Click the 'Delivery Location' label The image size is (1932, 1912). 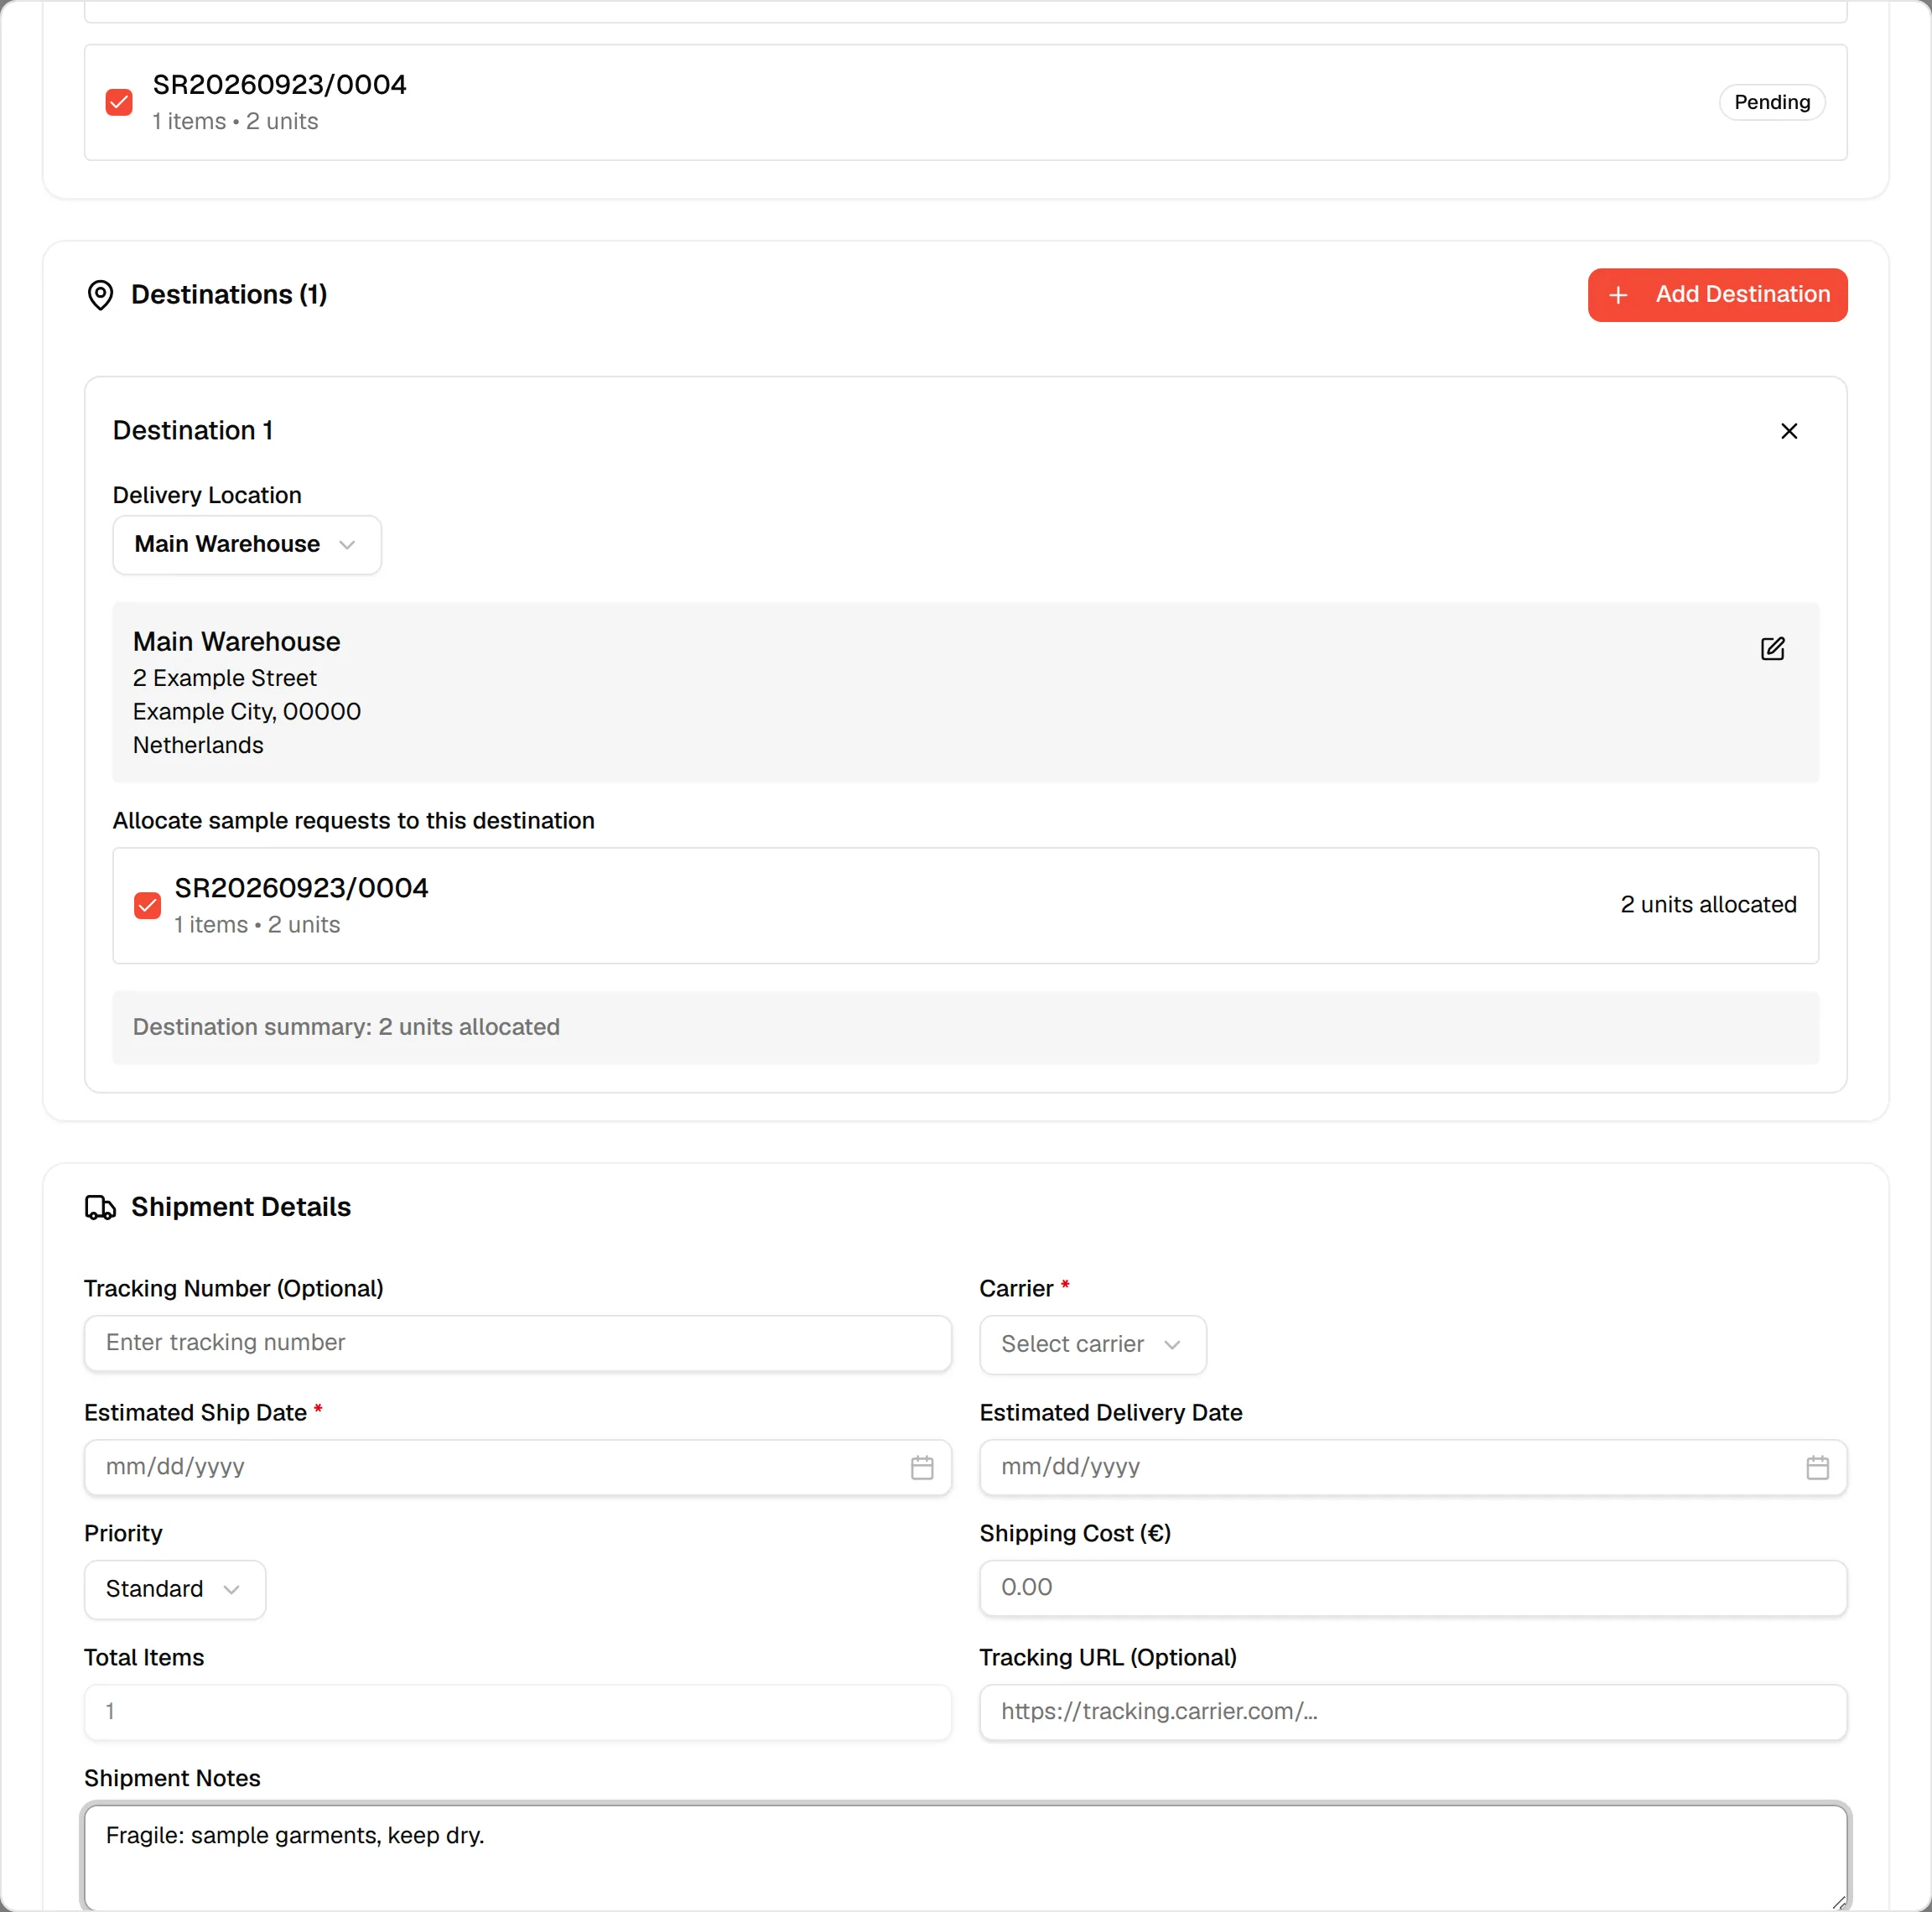[207, 496]
